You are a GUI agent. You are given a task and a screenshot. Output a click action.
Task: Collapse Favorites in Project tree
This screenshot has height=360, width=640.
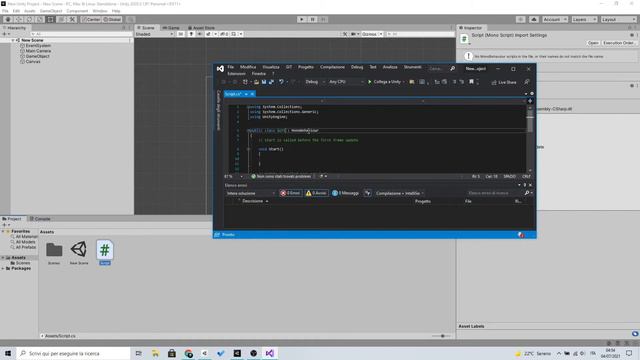click(x=3, y=231)
